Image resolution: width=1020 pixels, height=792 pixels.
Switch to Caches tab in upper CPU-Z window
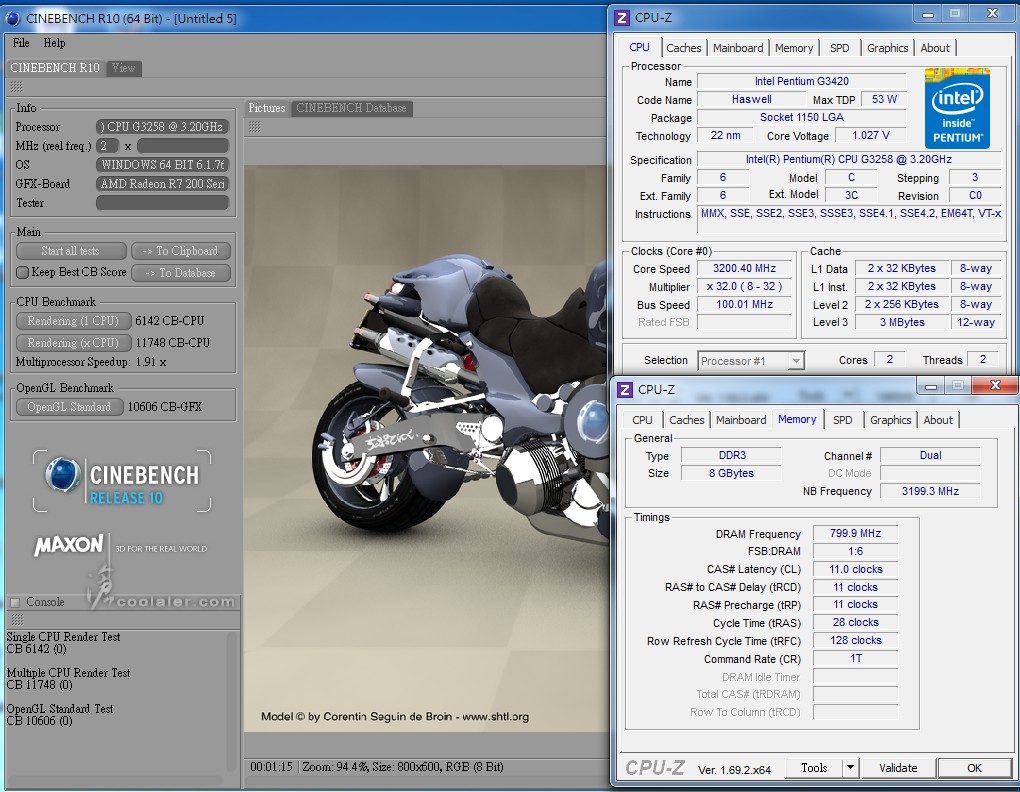[684, 48]
